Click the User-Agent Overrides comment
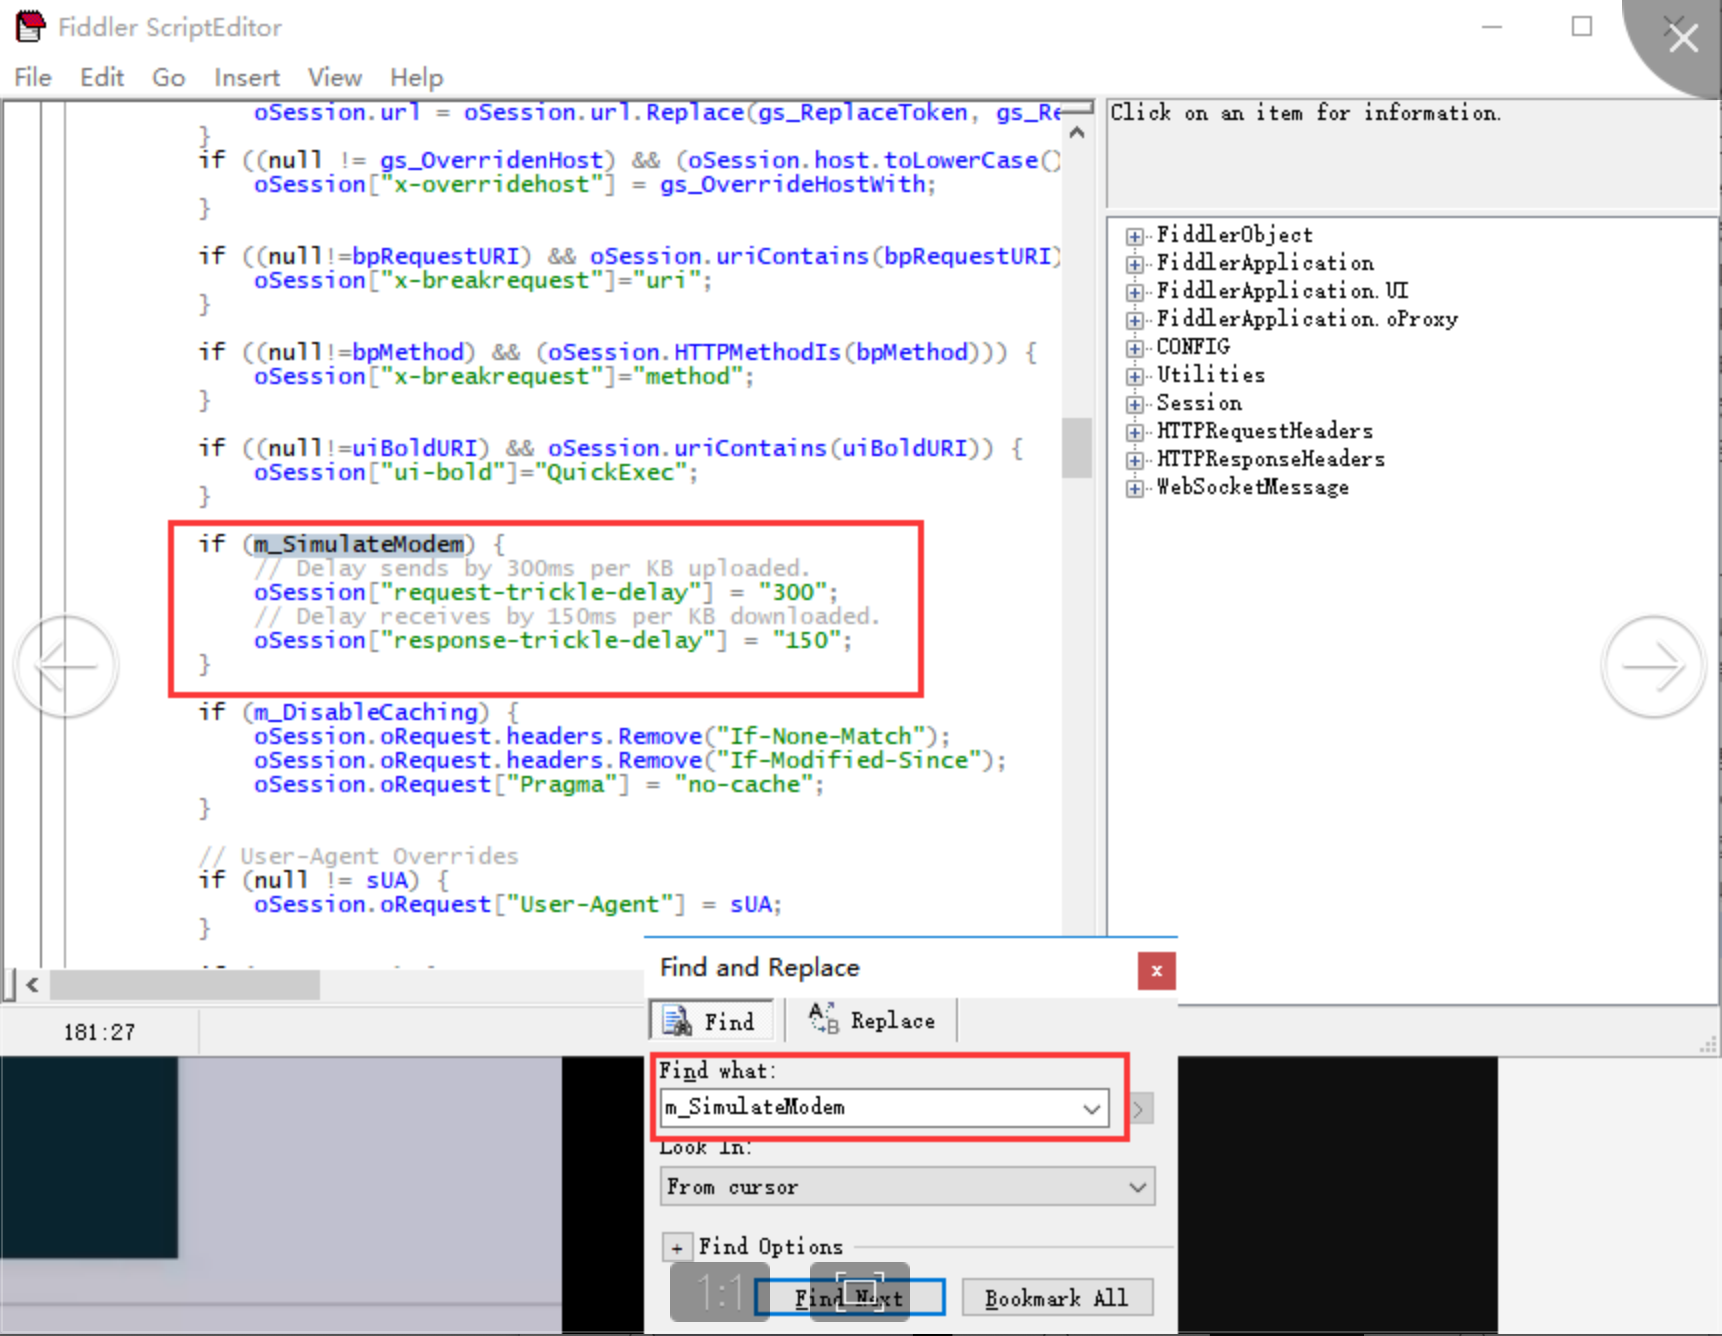Image resolution: width=1722 pixels, height=1336 pixels. click(x=358, y=856)
